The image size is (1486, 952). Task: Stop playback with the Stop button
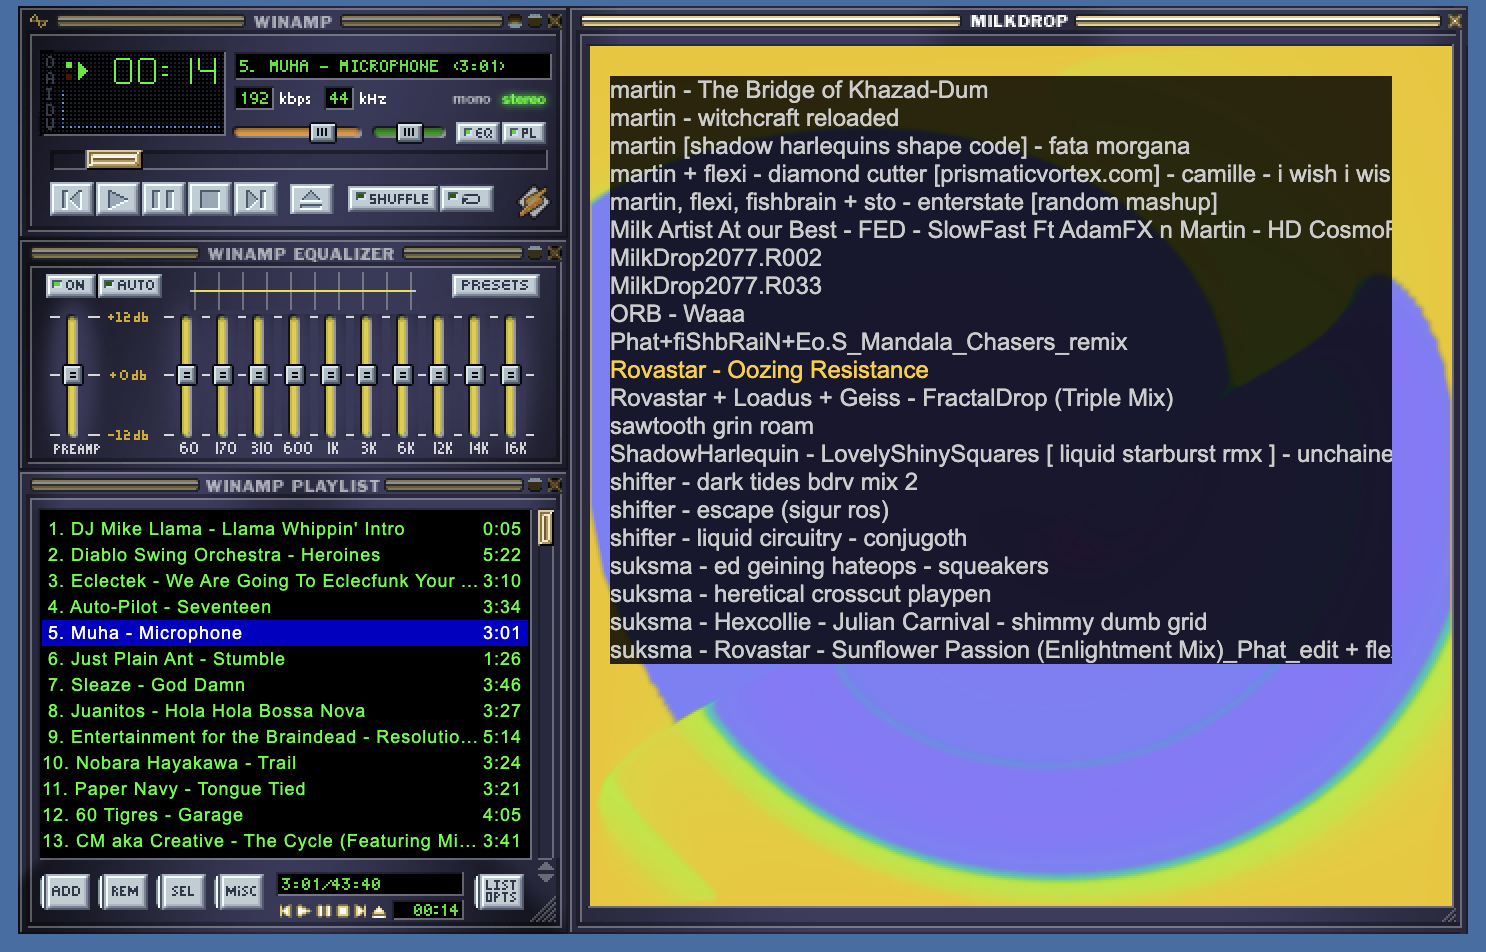pyautogui.click(x=209, y=199)
